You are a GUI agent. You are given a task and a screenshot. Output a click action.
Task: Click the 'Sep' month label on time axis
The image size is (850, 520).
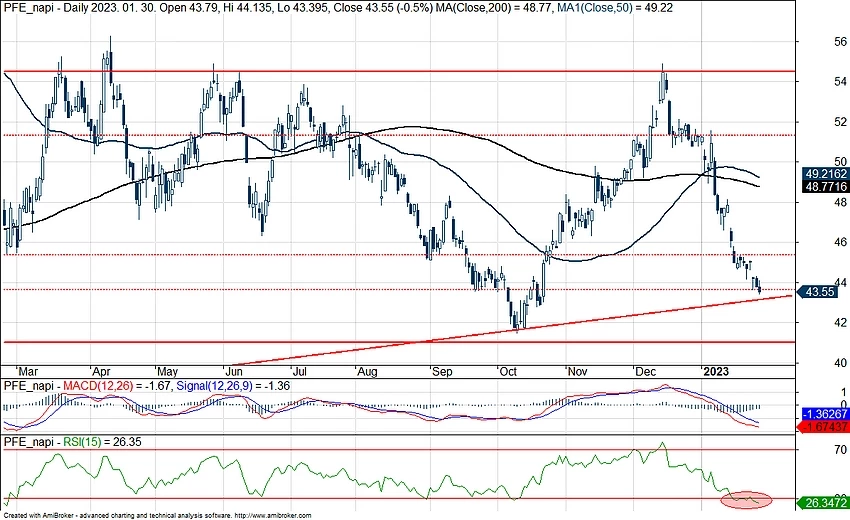pyautogui.click(x=442, y=372)
